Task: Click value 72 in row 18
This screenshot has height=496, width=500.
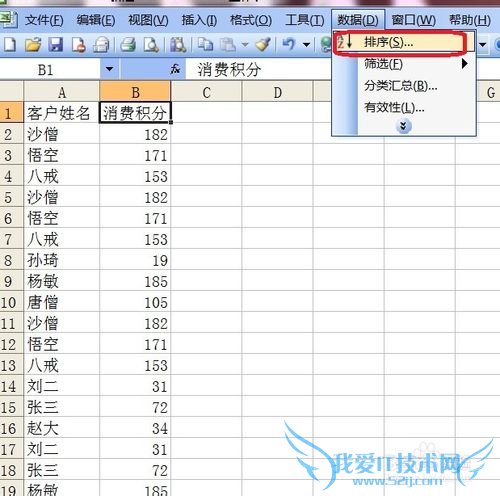Action: pos(135,470)
